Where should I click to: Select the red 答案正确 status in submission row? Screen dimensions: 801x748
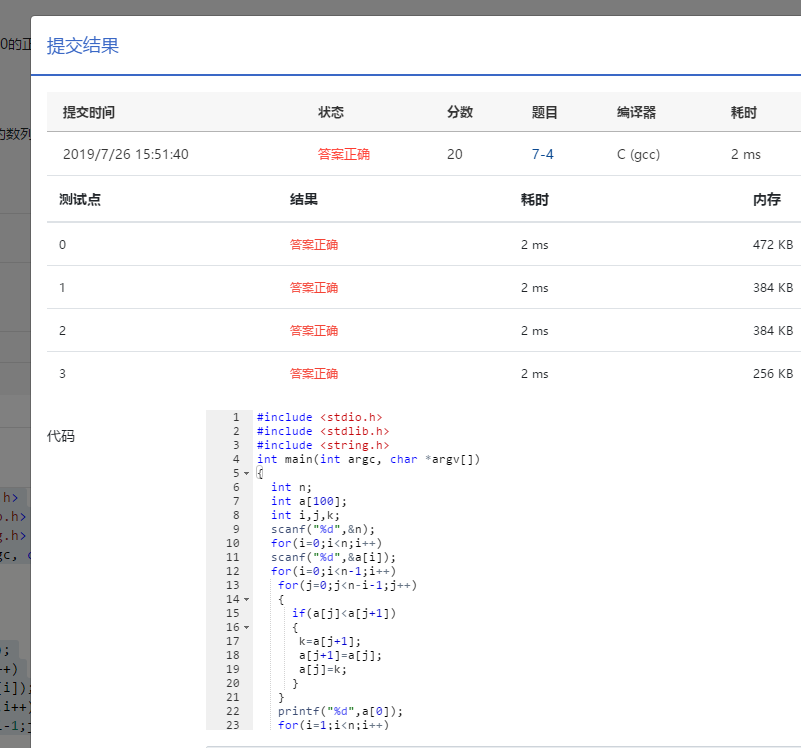pos(343,154)
